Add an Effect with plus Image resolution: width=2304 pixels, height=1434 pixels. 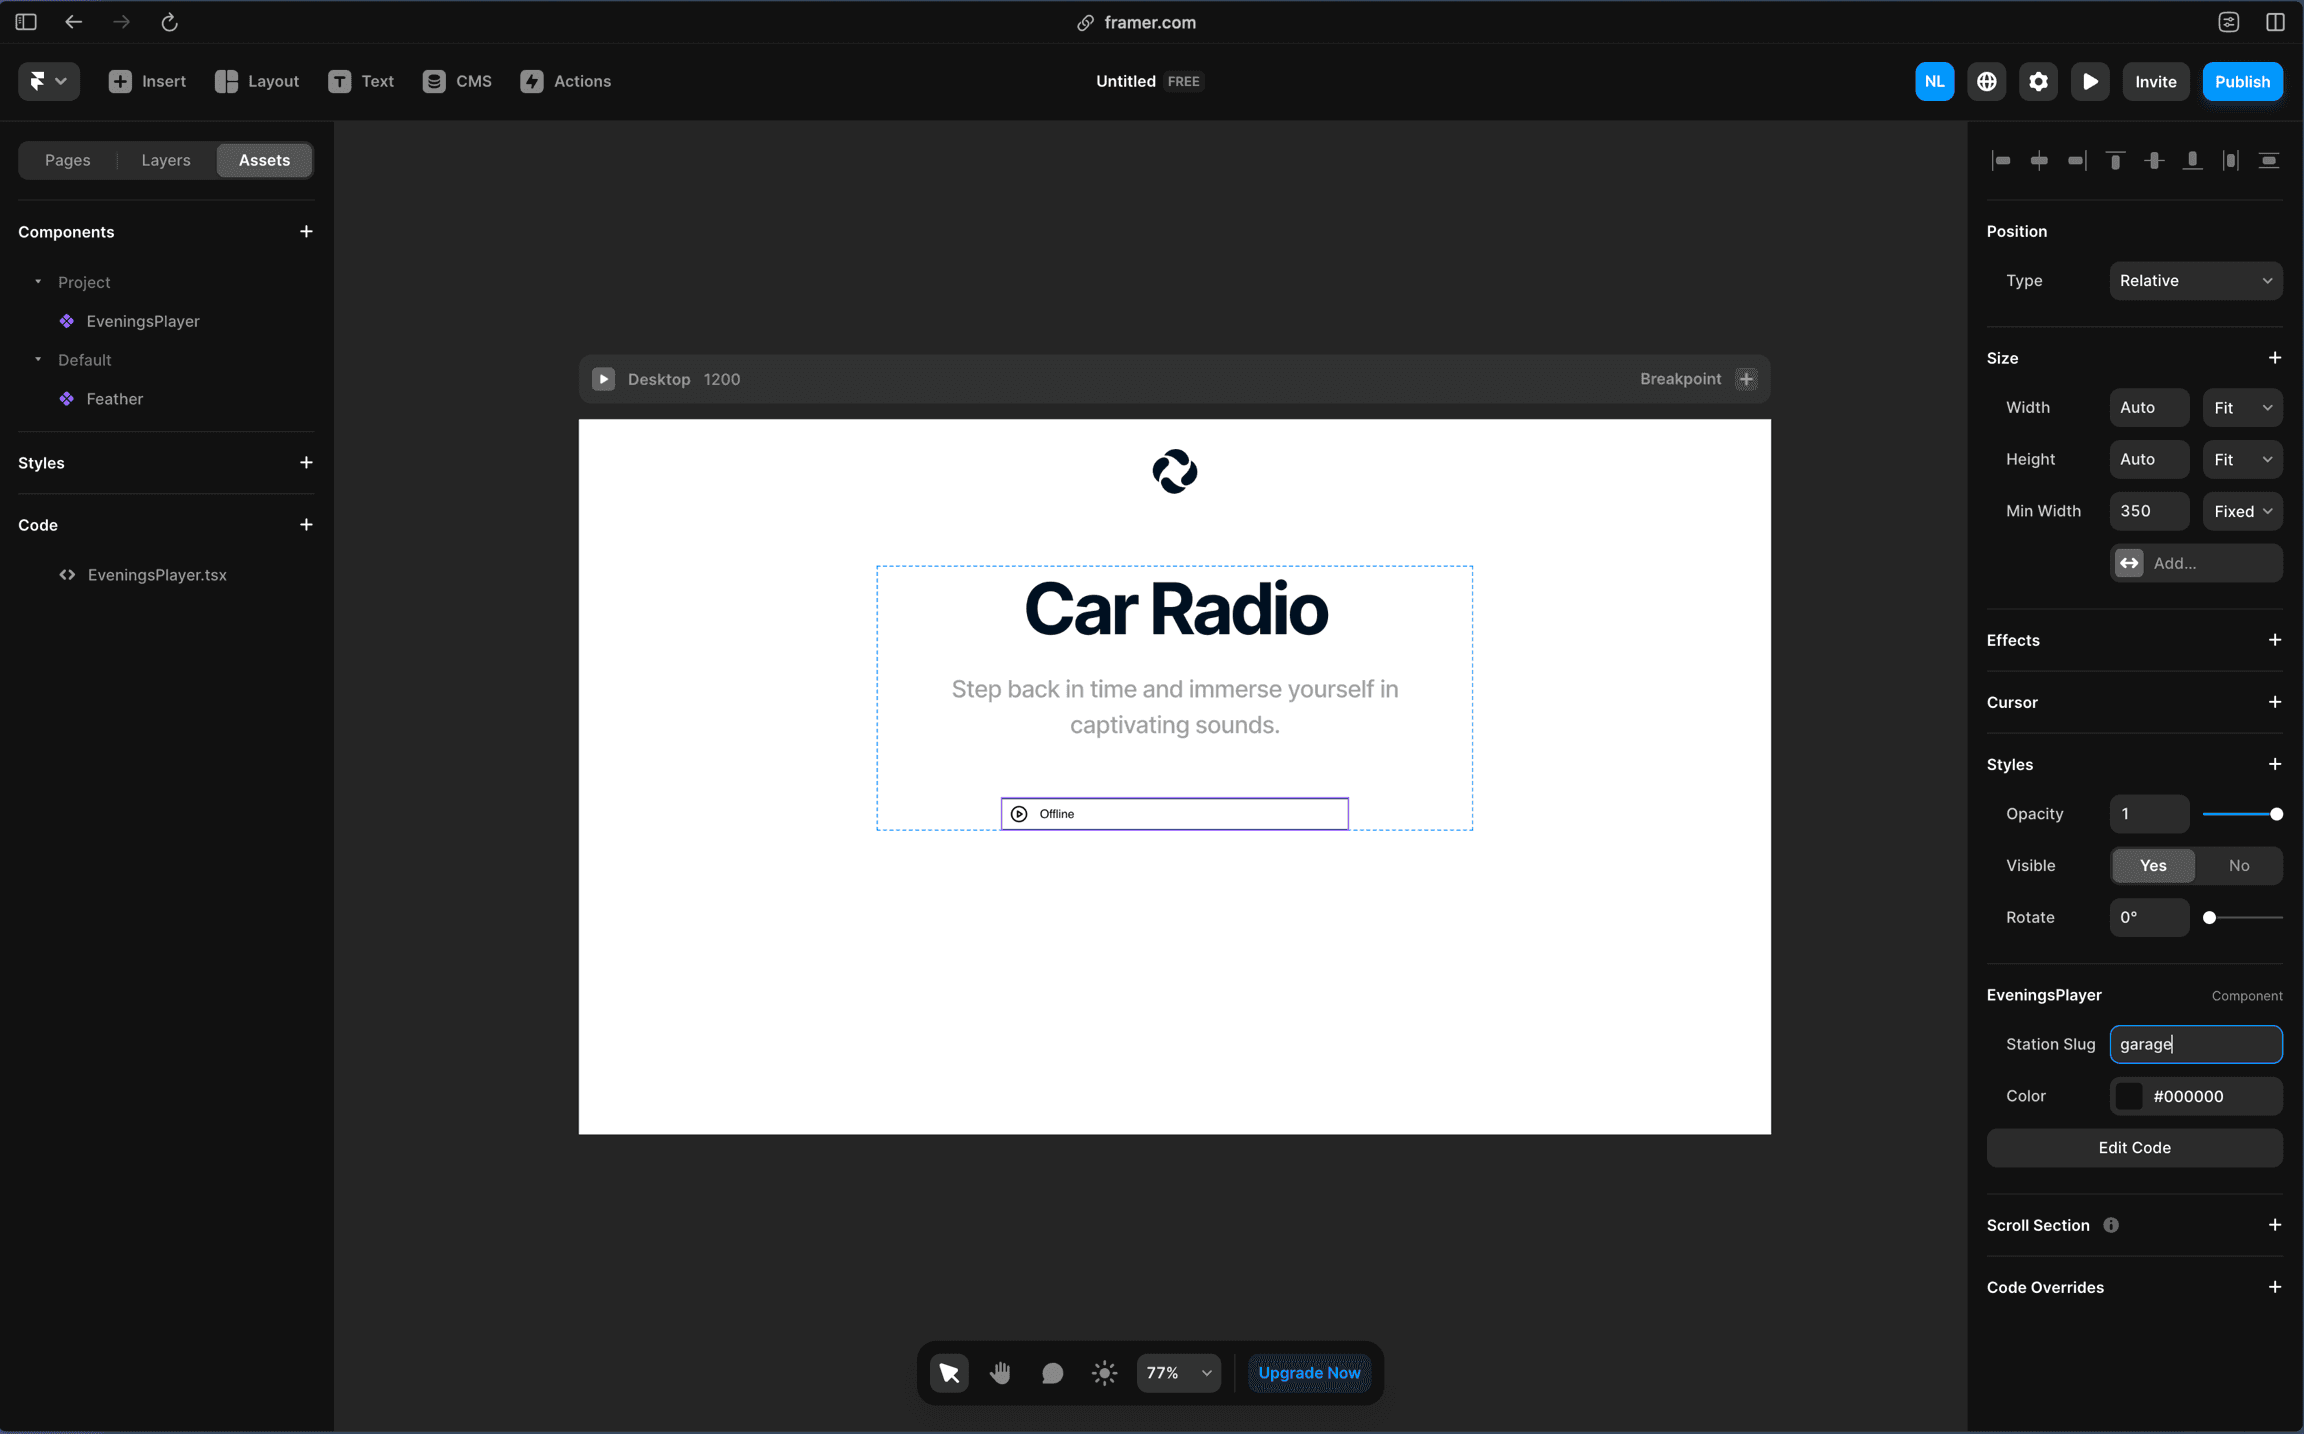point(2274,639)
